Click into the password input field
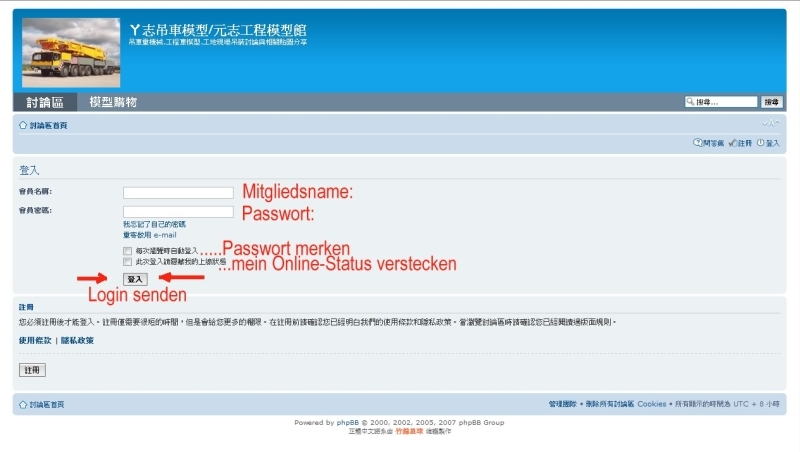The image size is (800, 452). click(x=178, y=212)
